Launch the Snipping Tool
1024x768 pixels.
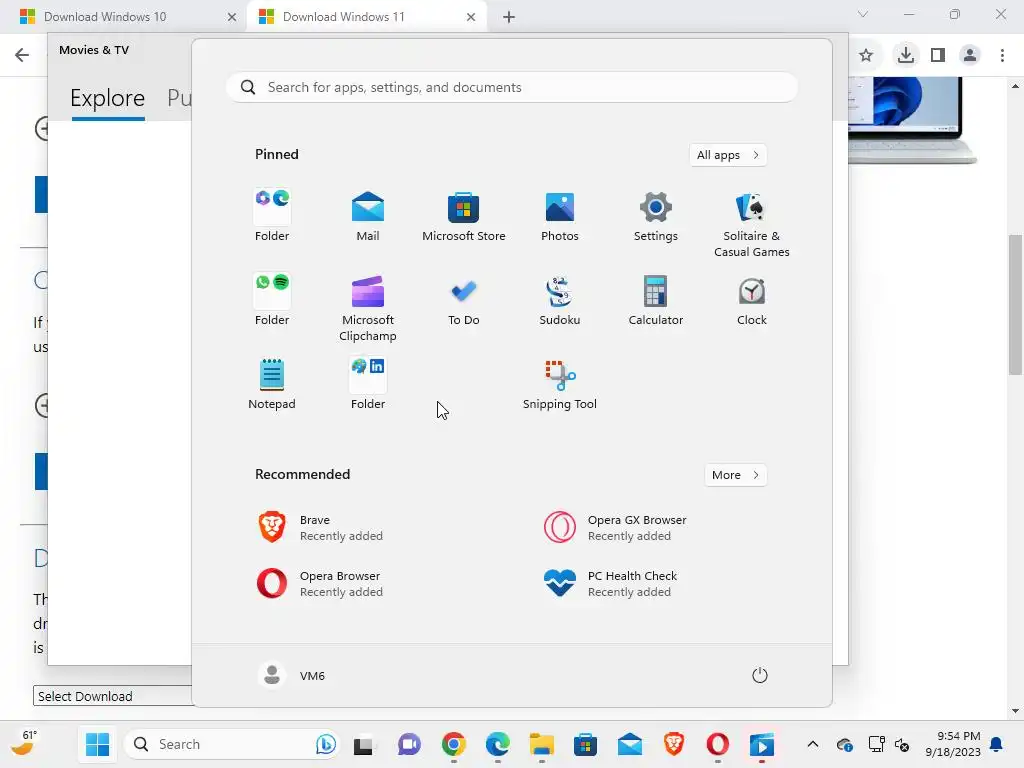[560, 384]
